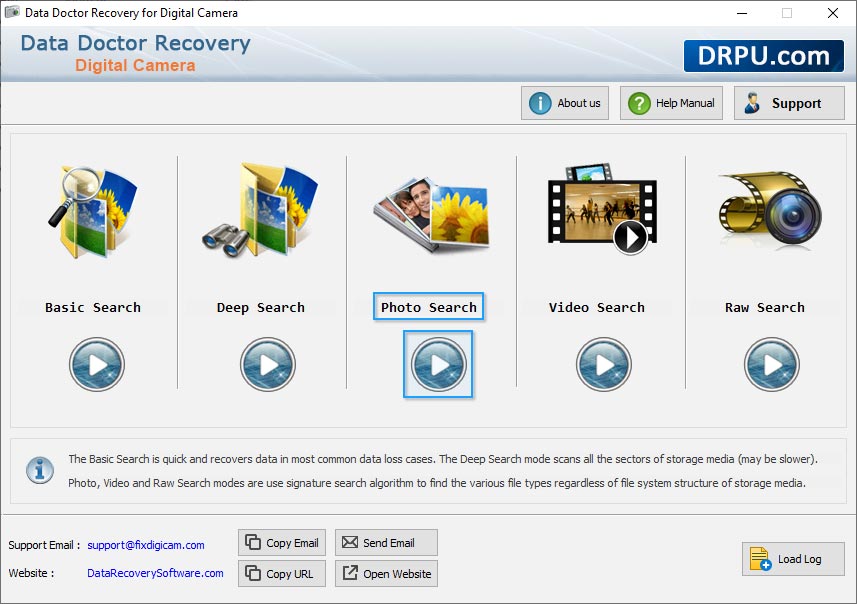Screen dimensions: 857x604
Task: Click the Basic Search magnifier folder icon
Action: [x=92, y=212]
